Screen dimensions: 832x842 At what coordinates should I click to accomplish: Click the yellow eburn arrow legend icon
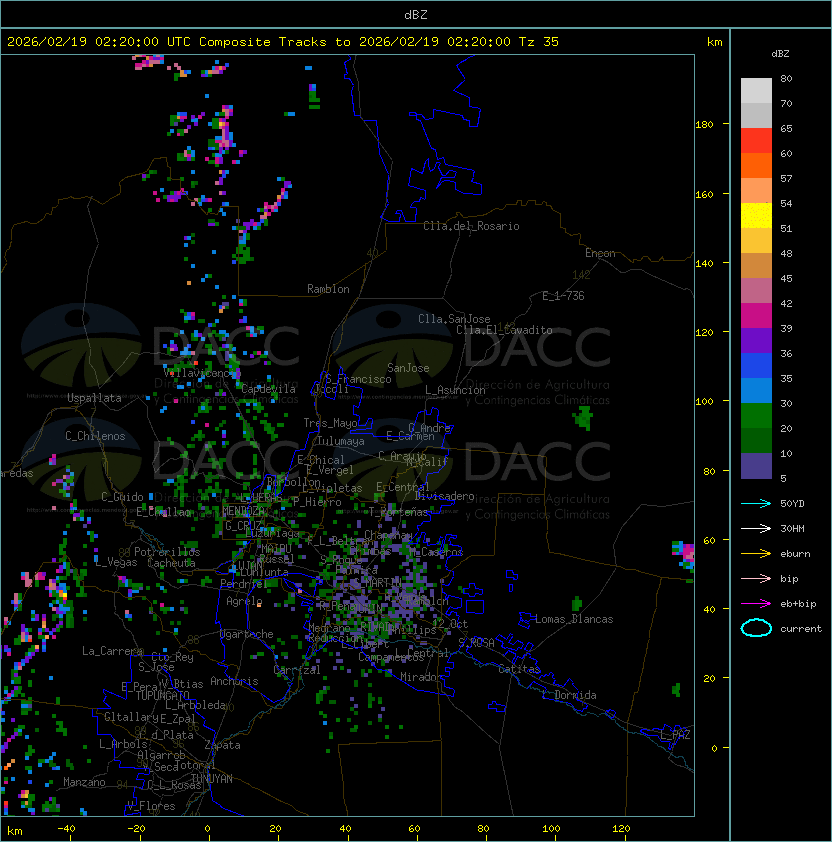tap(756, 554)
